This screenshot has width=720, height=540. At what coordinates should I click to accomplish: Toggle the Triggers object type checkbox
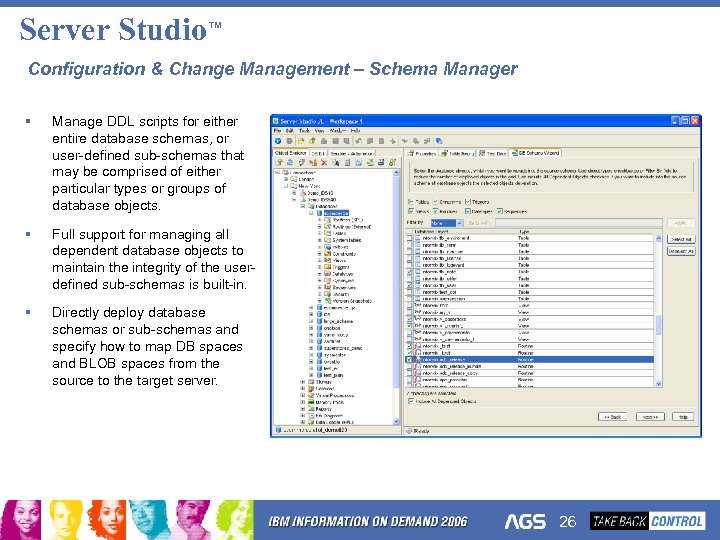click(x=468, y=202)
